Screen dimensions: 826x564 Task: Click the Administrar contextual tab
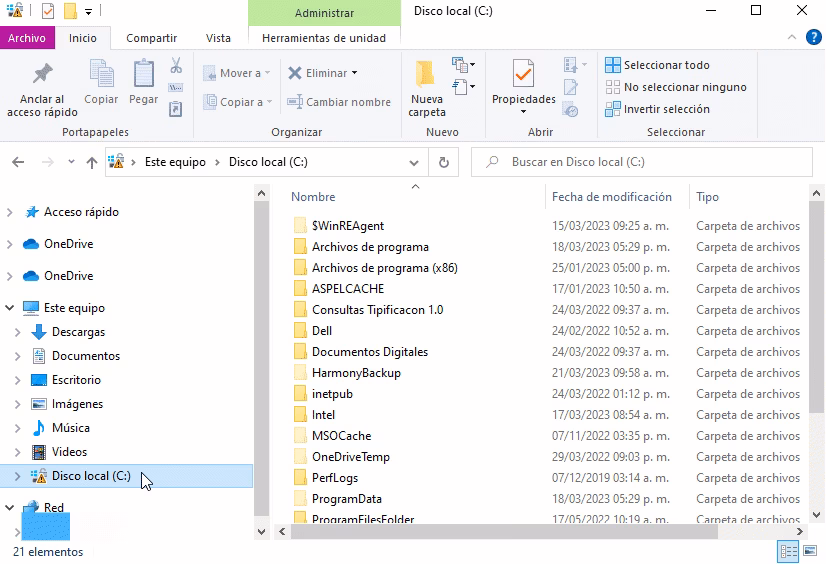click(324, 13)
